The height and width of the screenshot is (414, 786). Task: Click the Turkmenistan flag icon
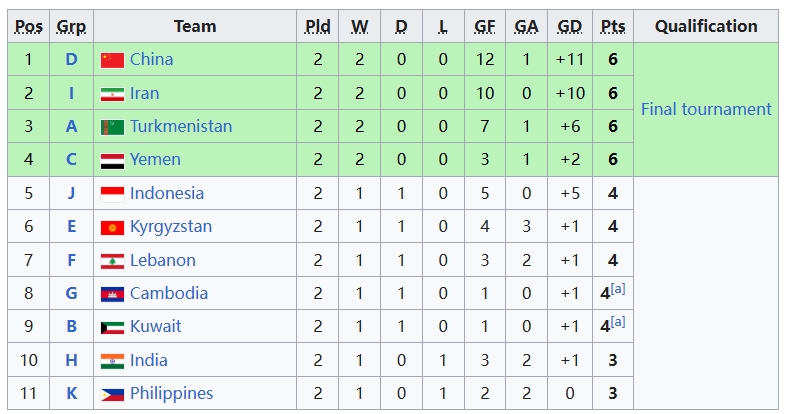click(x=112, y=127)
